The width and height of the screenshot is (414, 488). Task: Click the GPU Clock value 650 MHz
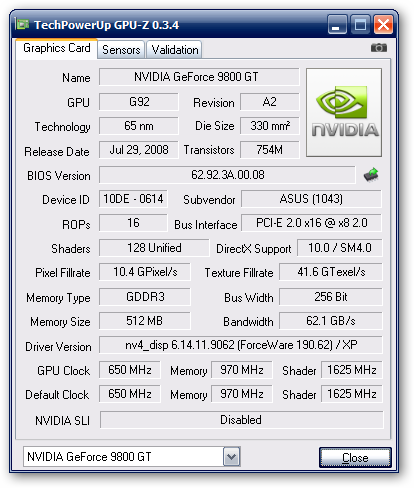(130, 370)
